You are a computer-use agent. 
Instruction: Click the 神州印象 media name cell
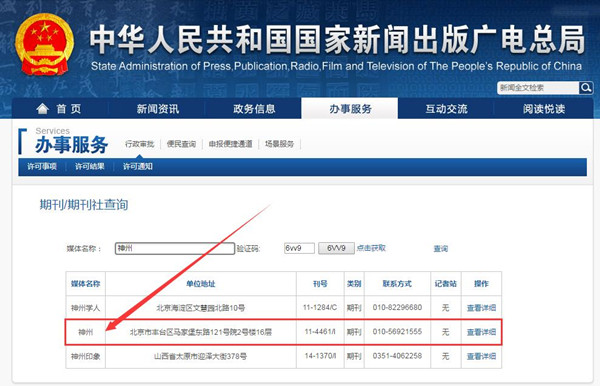pyautogui.click(x=86, y=356)
